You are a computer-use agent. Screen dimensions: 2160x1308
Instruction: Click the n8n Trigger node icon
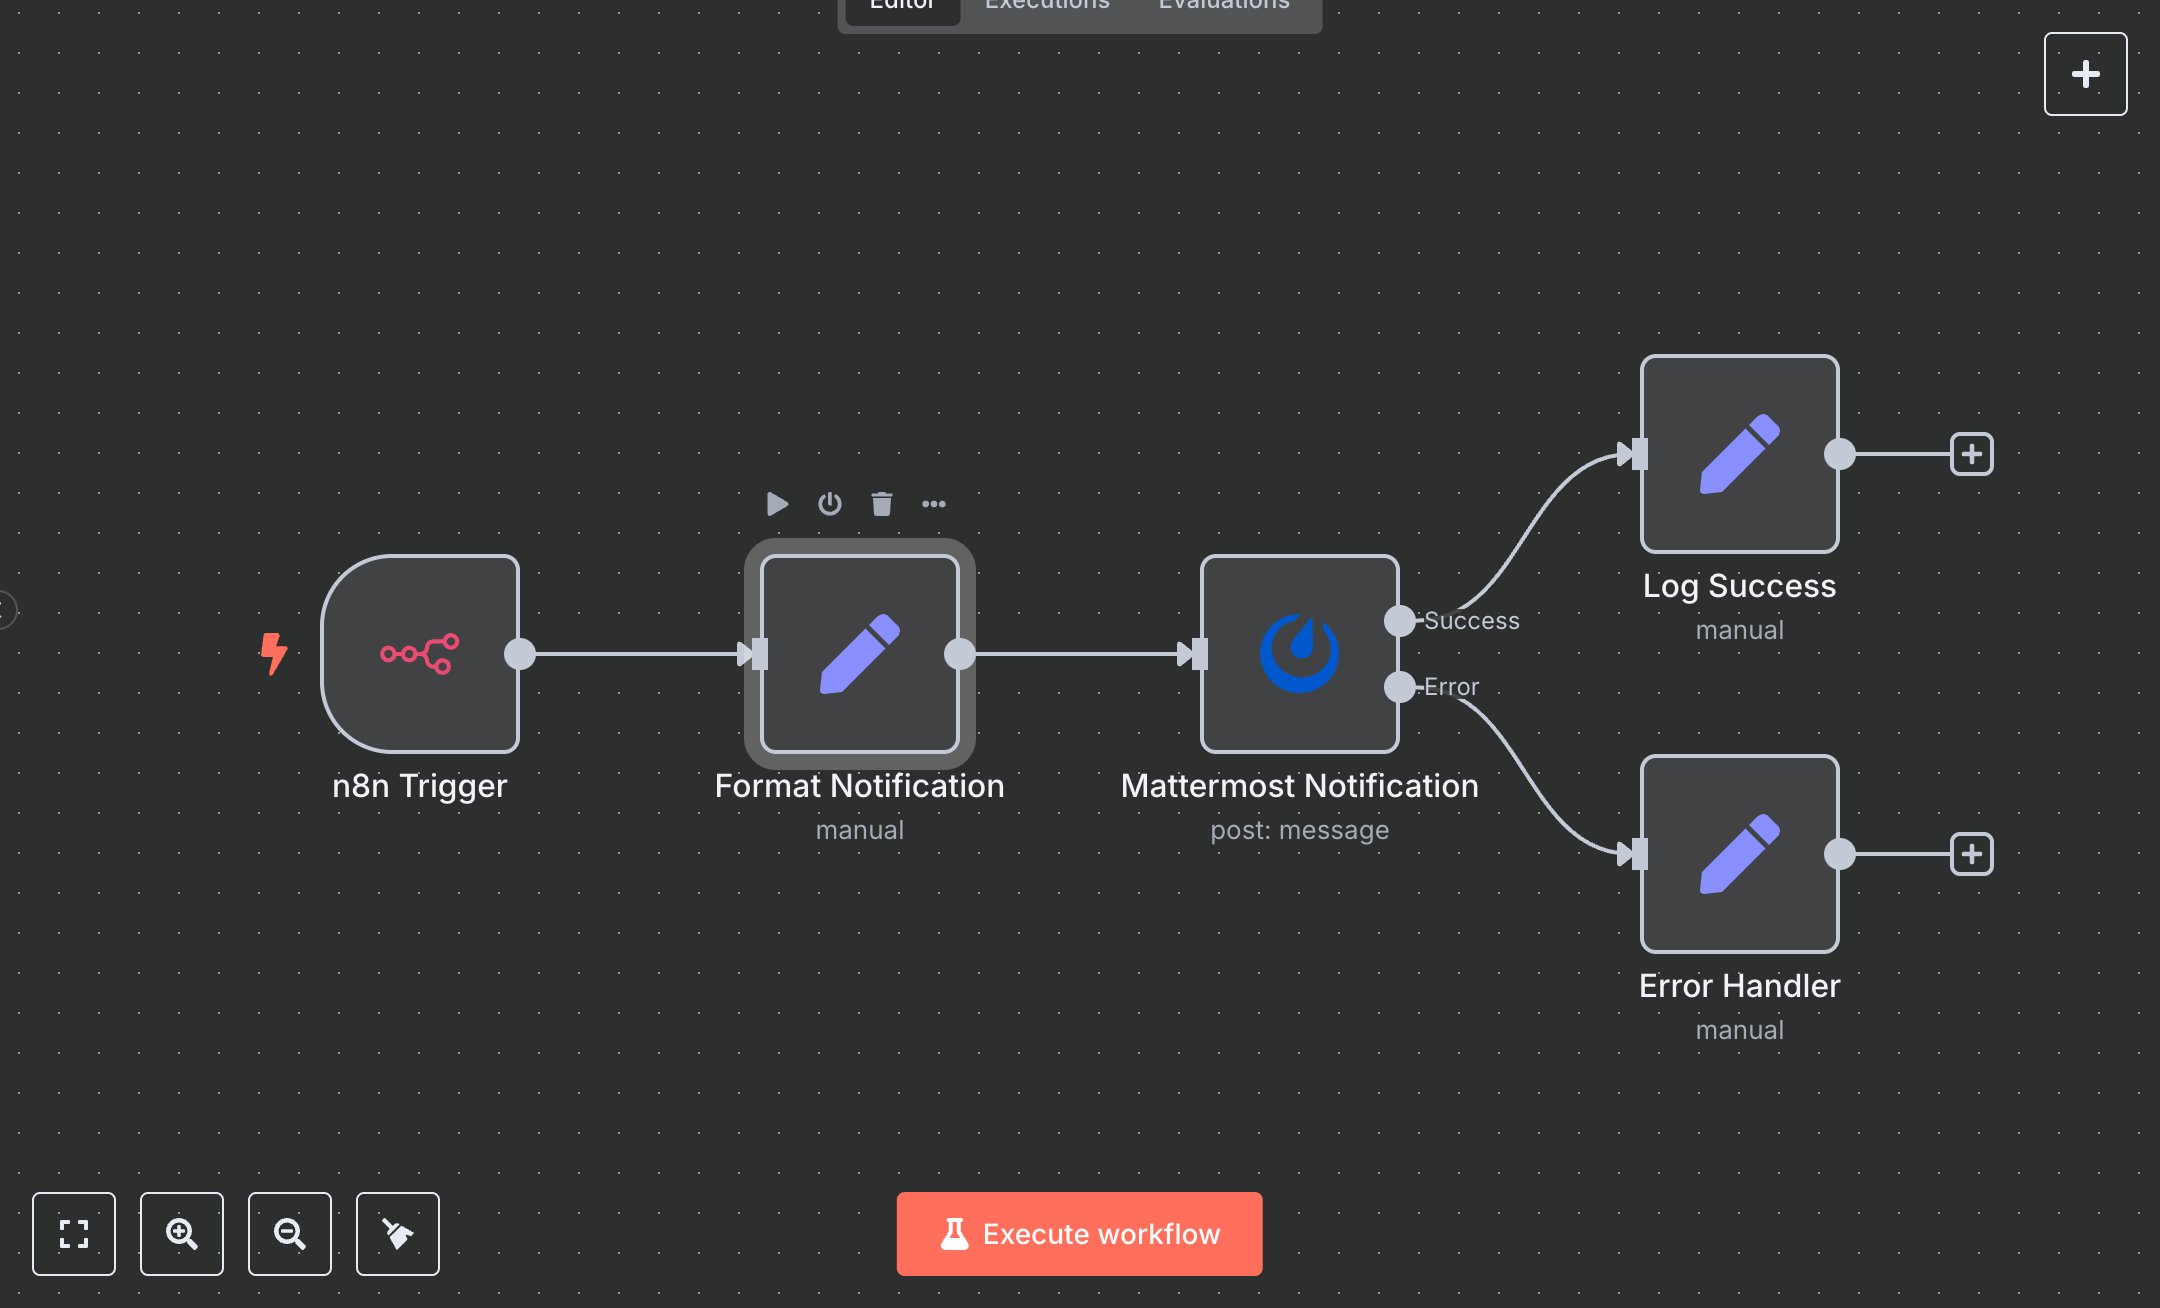[419, 655]
